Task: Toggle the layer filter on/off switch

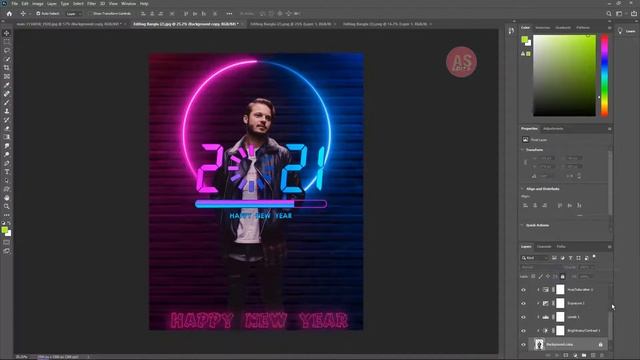Action: tap(594, 257)
